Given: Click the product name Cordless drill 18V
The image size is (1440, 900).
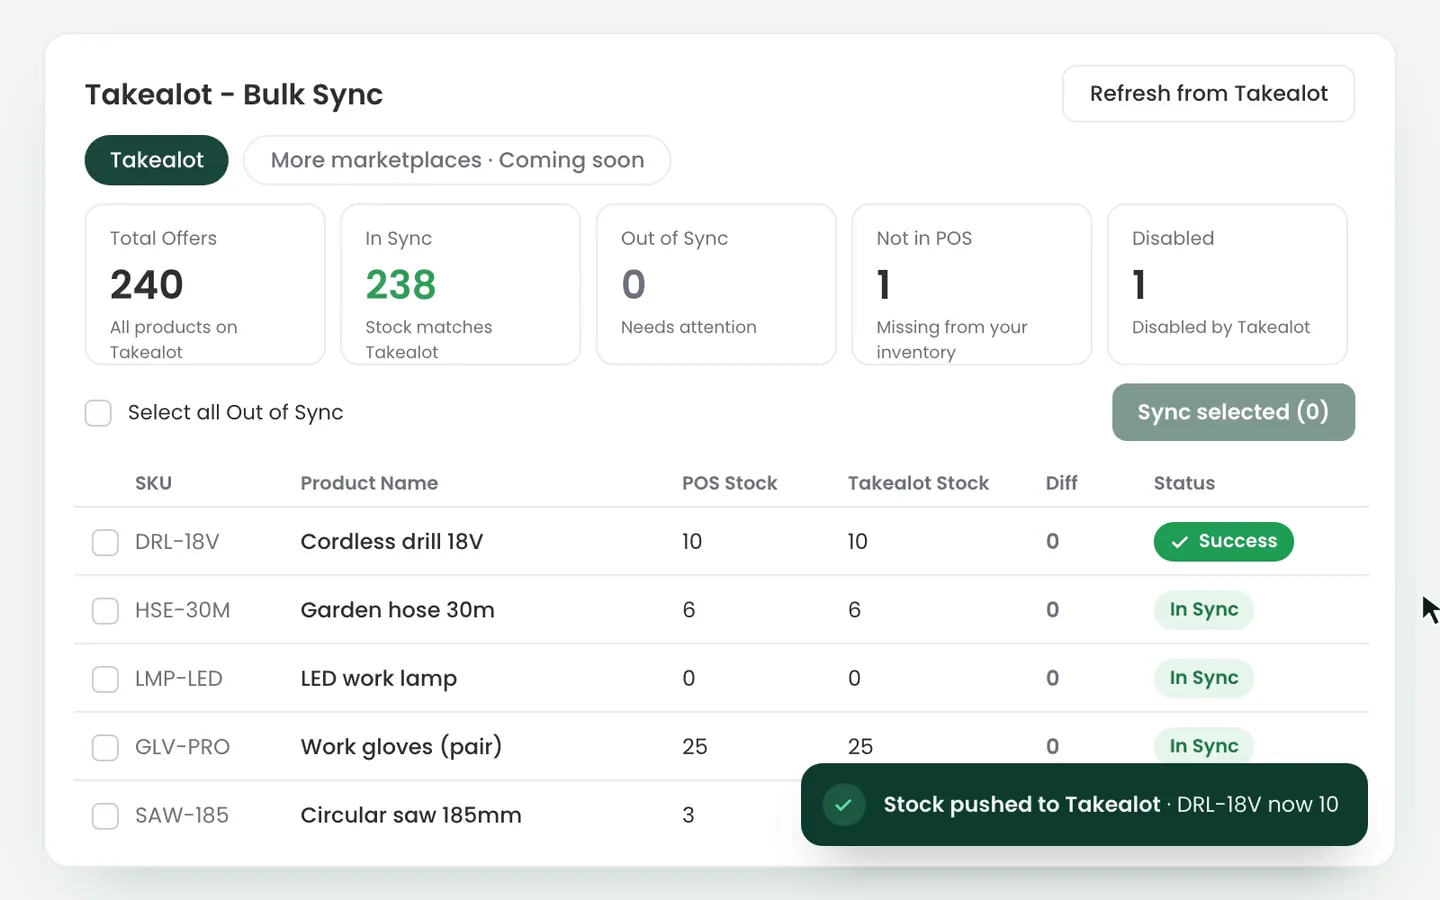Looking at the screenshot, I should coord(392,542).
